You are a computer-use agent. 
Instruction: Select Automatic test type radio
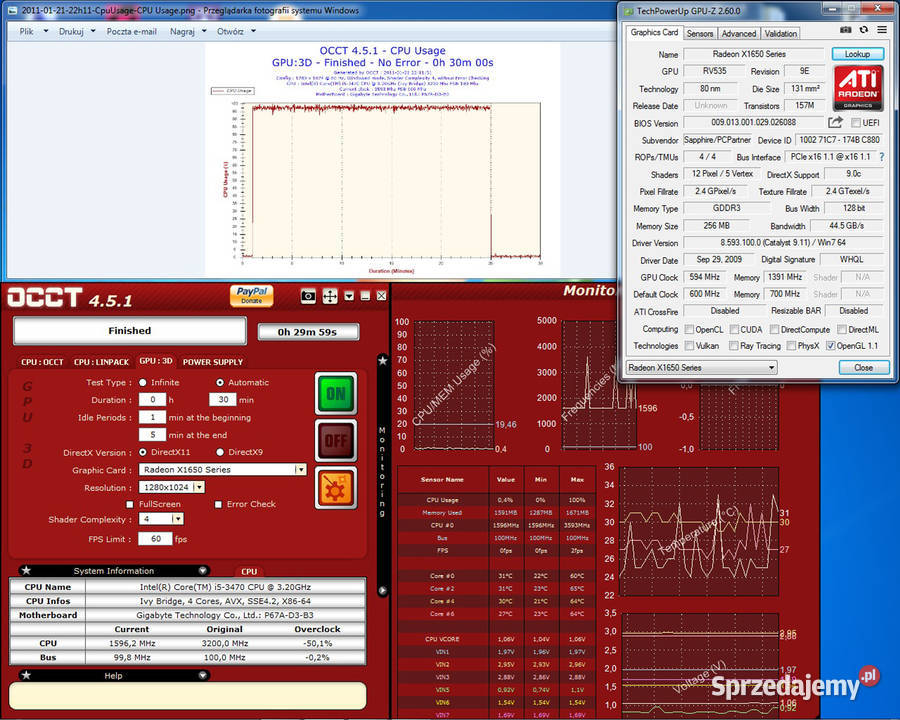(x=220, y=382)
